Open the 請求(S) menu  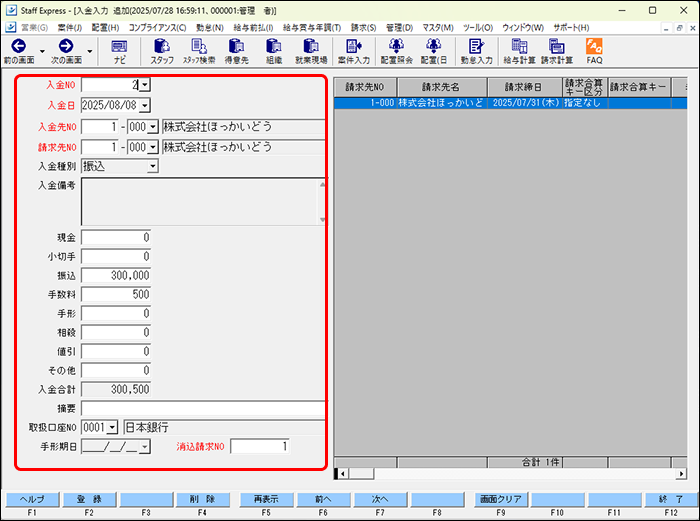coord(363,28)
